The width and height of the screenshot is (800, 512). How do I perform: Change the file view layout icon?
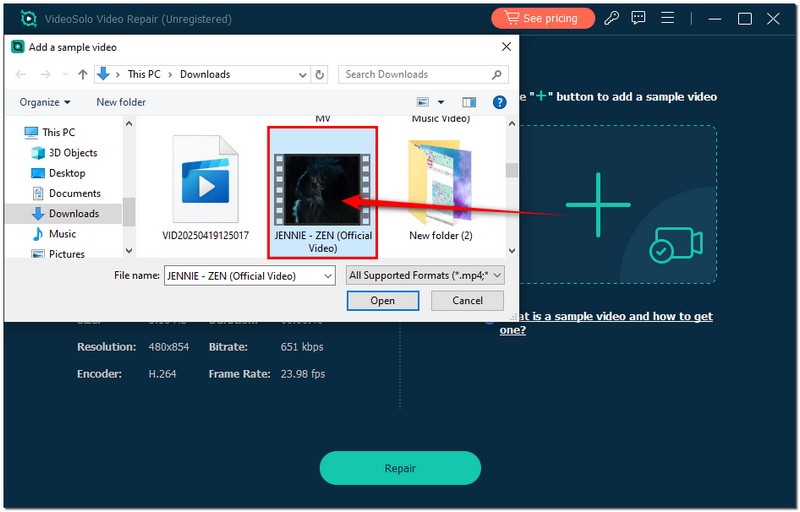[423, 102]
